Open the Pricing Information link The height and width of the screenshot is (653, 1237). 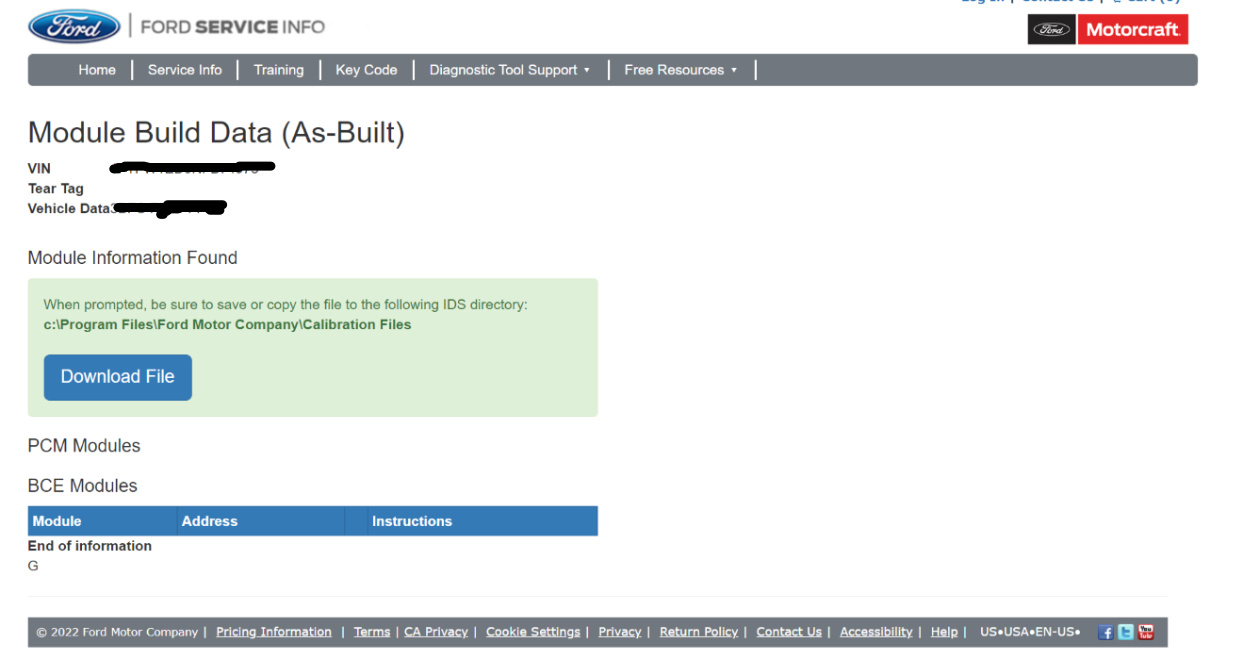(273, 632)
